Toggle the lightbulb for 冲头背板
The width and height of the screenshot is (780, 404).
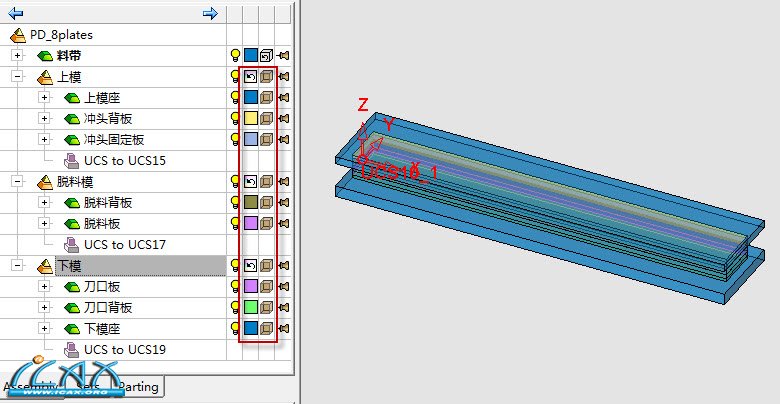(235, 118)
